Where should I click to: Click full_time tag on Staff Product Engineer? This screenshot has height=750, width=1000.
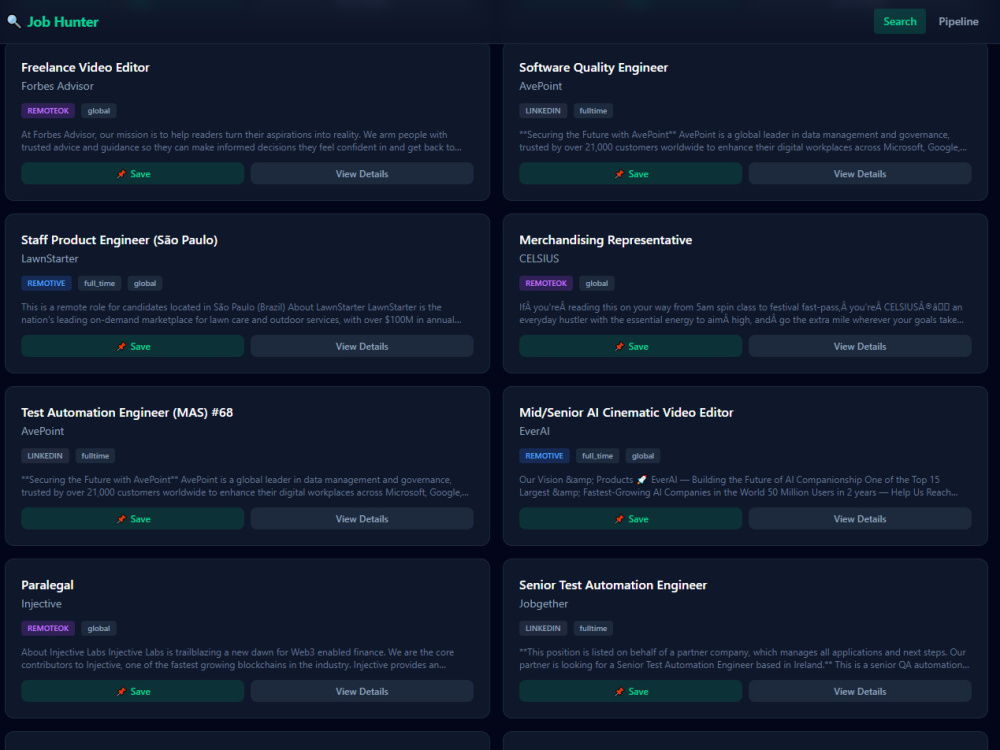[x=99, y=283]
